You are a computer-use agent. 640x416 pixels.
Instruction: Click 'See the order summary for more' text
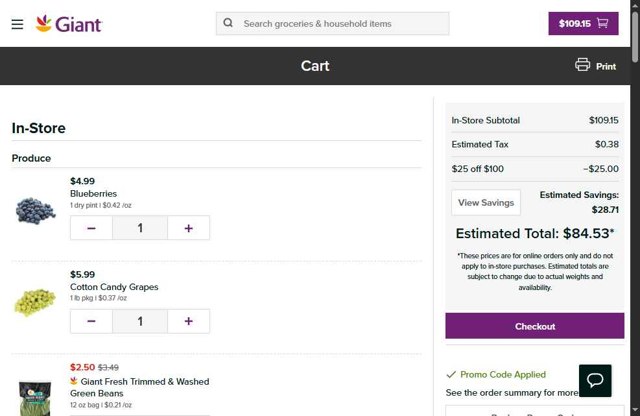pos(512,393)
